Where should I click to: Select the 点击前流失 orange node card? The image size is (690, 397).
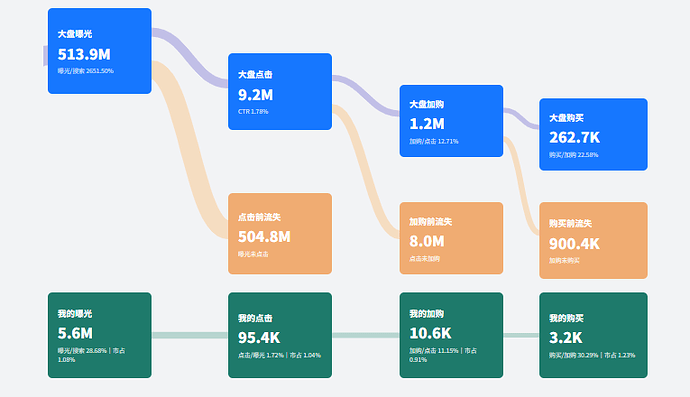pyautogui.click(x=280, y=234)
